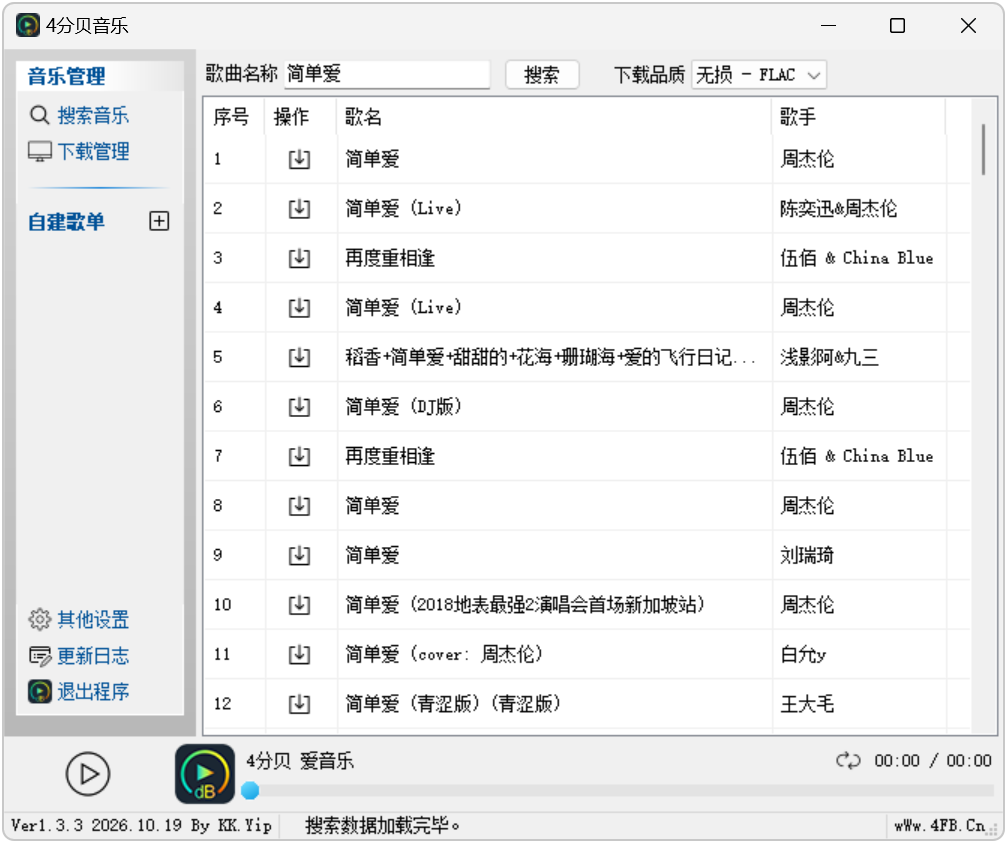This screenshot has width=1006, height=843.
Task: Open 其他设置 settings page
Action: tap(93, 620)
